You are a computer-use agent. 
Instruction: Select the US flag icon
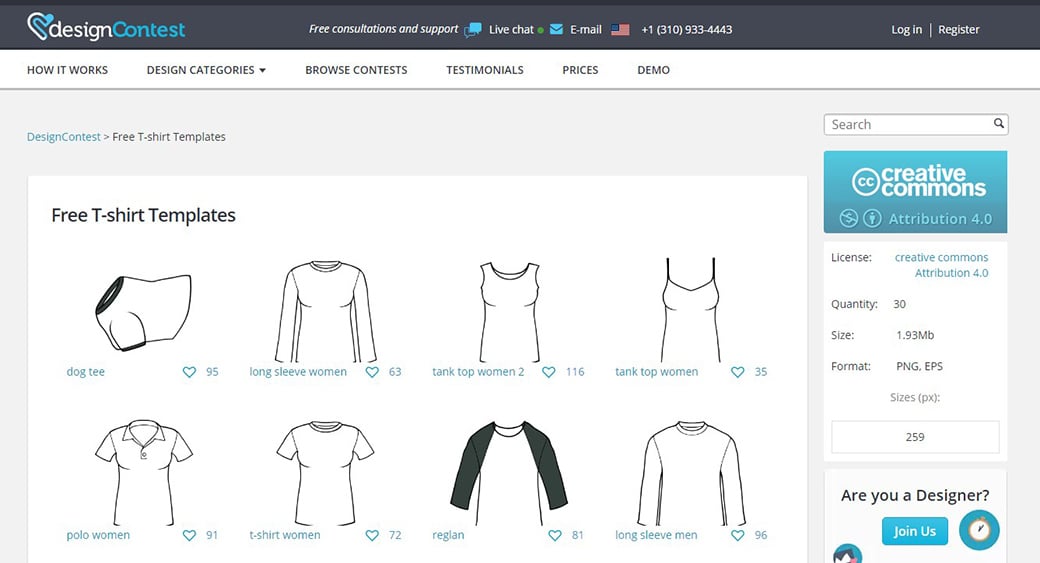tap(620, 30)
